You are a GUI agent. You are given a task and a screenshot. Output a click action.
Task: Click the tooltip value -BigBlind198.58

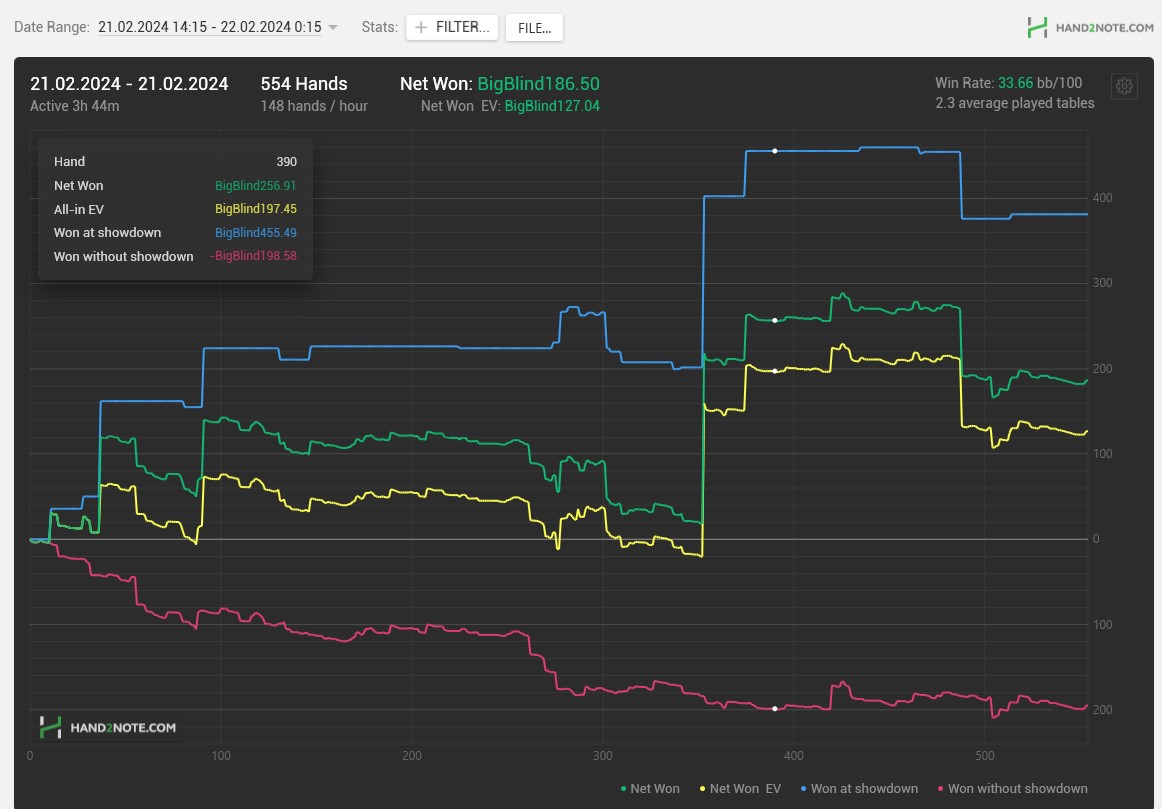coord(253,256)
